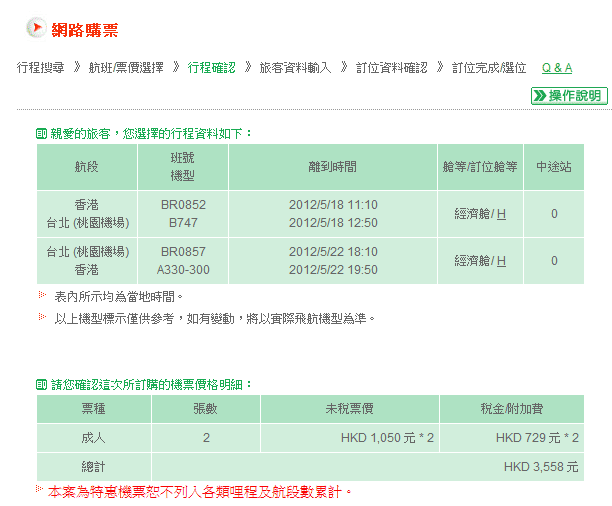Select the 訂位資料確認 step

391,68
